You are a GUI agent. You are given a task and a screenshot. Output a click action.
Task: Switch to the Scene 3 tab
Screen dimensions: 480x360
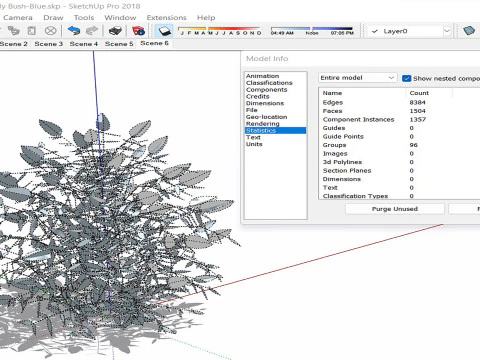click(48, 44)
